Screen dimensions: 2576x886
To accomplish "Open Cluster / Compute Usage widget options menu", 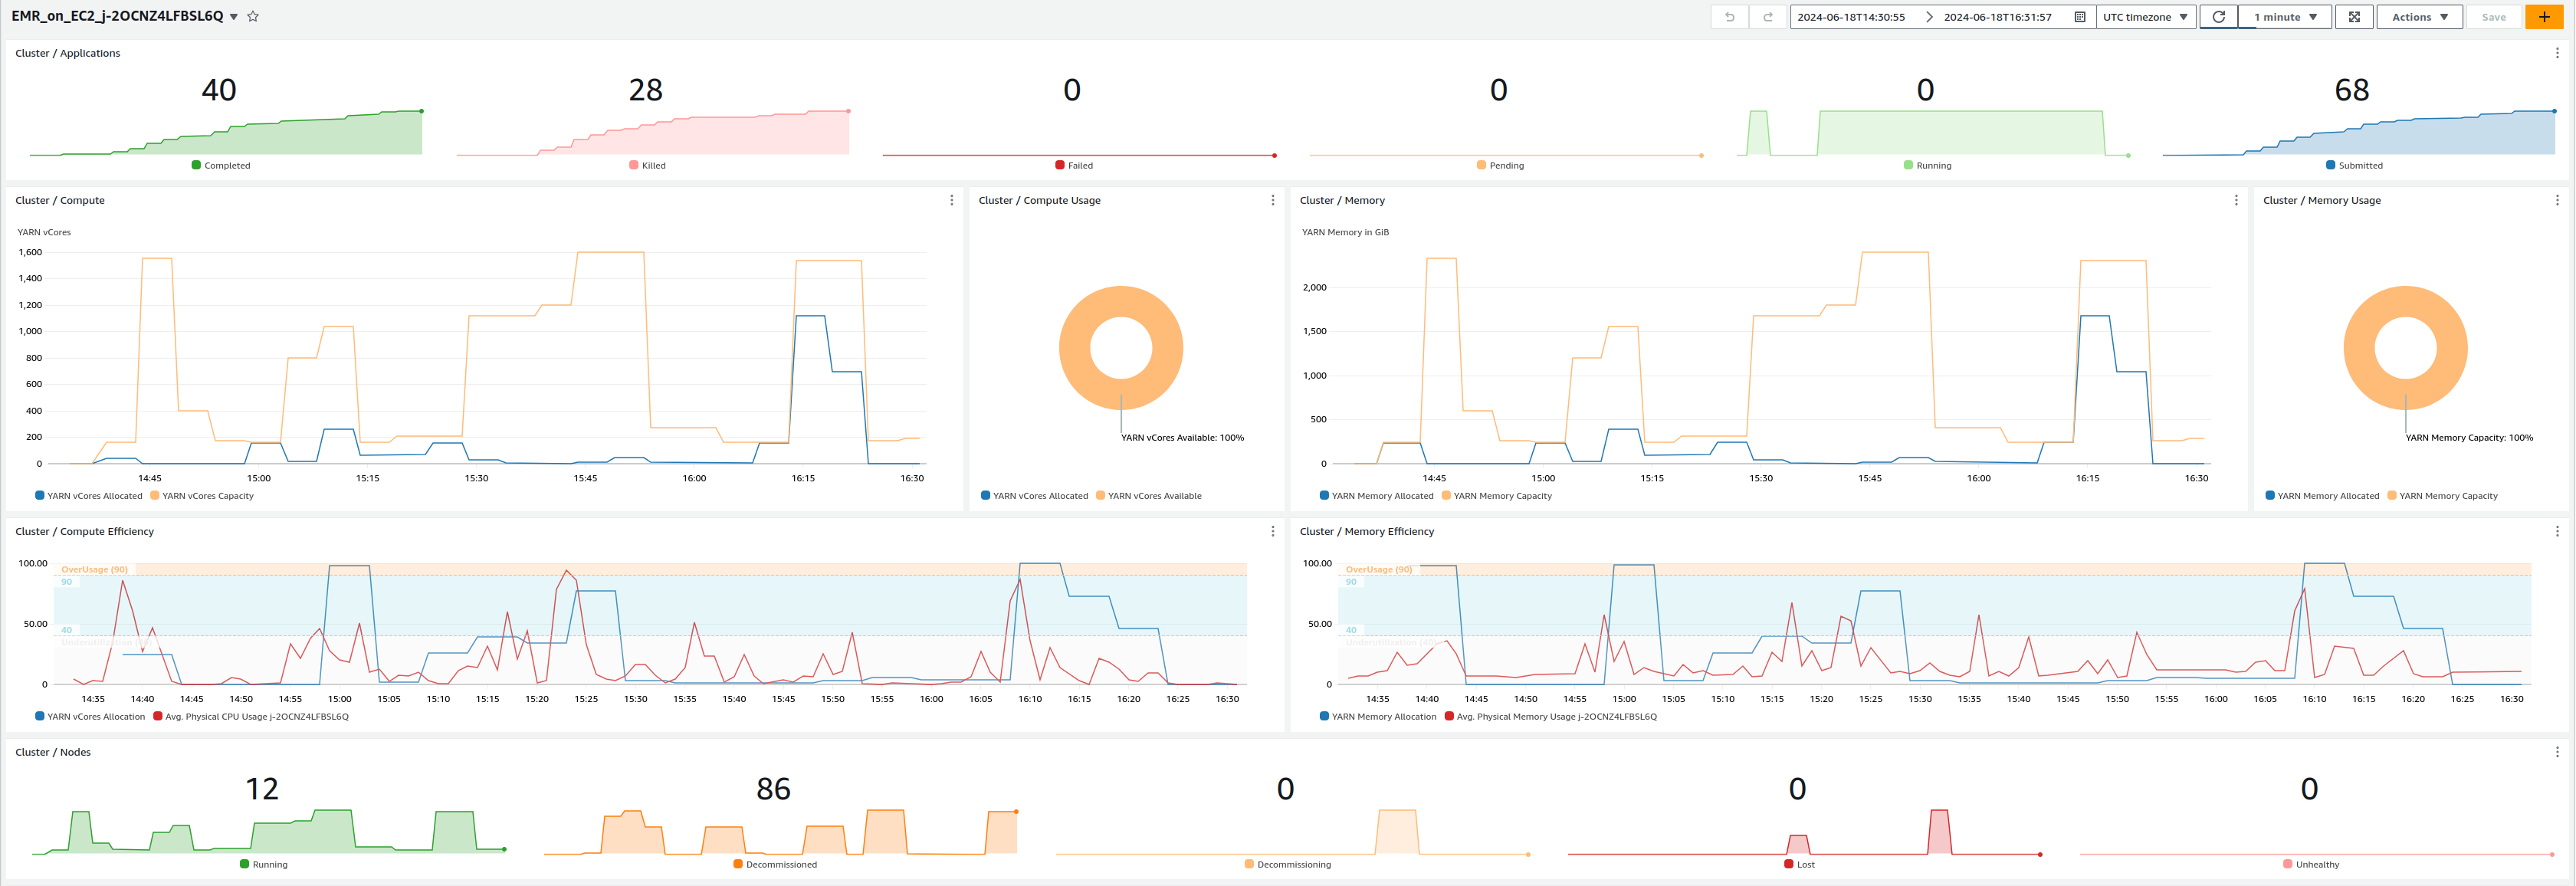I will [x=1272, y=200].
